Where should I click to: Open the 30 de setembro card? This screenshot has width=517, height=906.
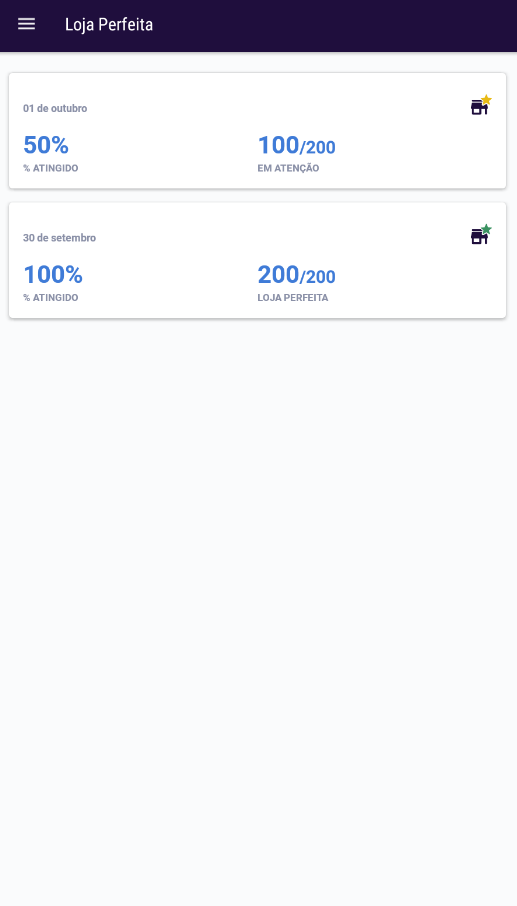(x=258, y=260)
